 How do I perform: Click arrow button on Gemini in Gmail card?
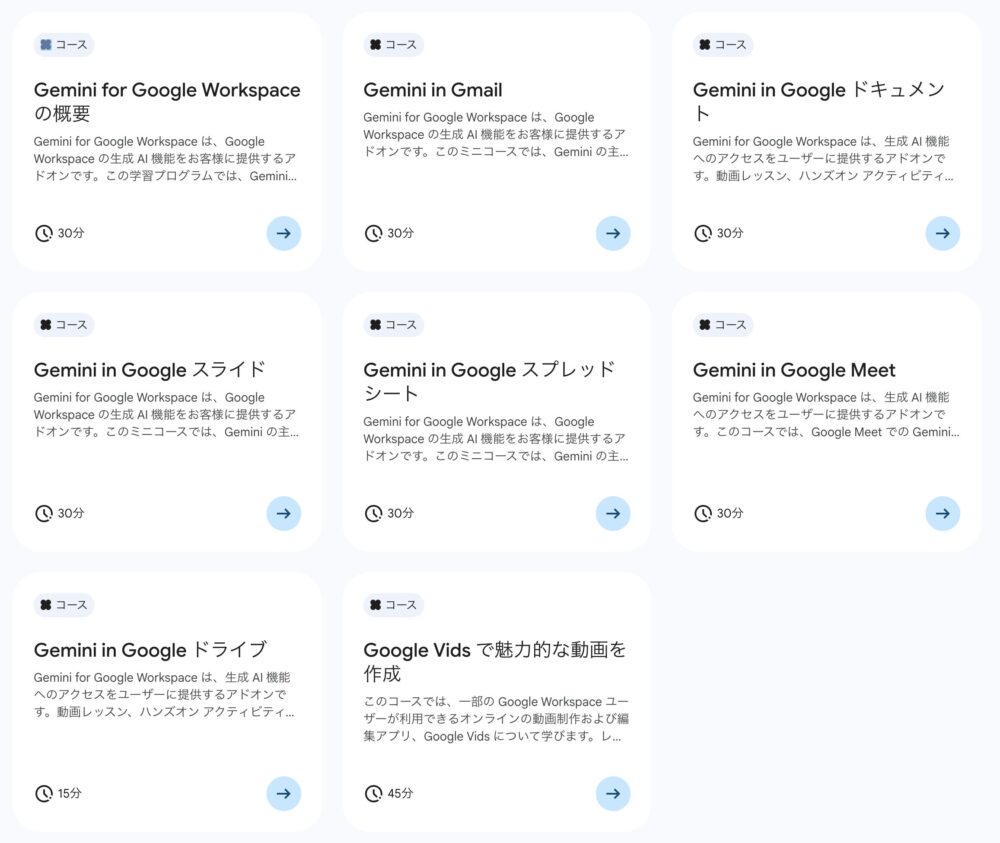tap(613, 233)
